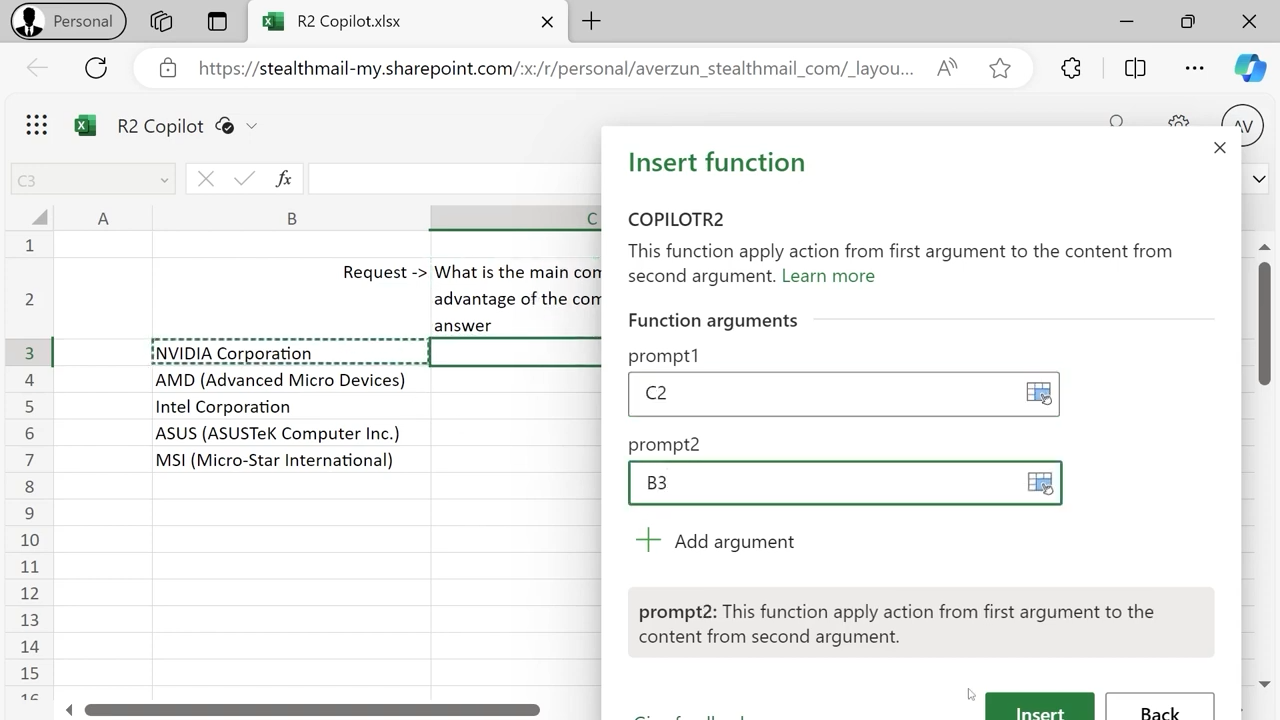Open browser Settings and more menu
Screen dimensions: 1280x720
pyautogui.click(x=1194, y=68)
